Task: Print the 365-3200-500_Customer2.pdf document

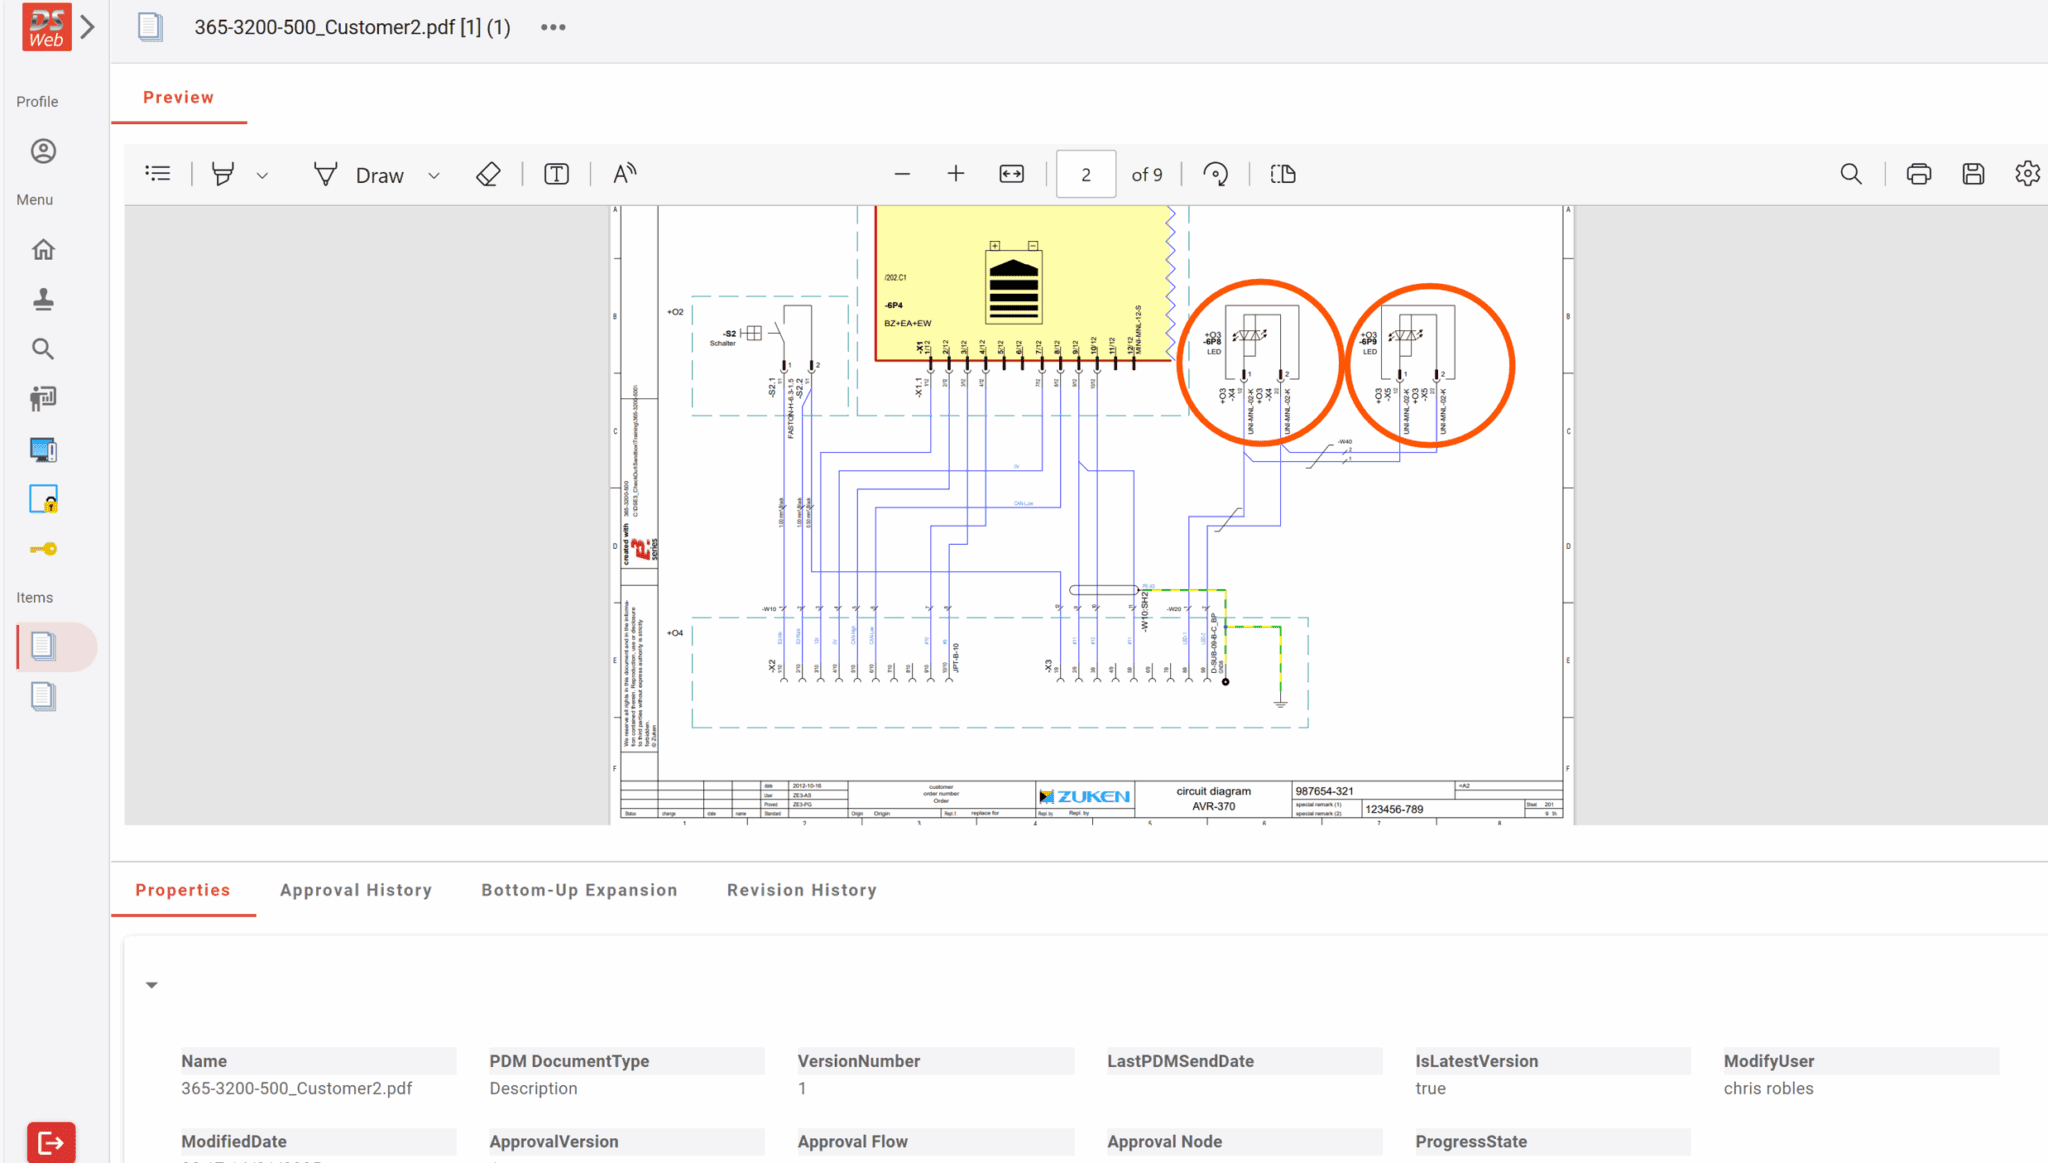Action: (x=1919, y=173)
